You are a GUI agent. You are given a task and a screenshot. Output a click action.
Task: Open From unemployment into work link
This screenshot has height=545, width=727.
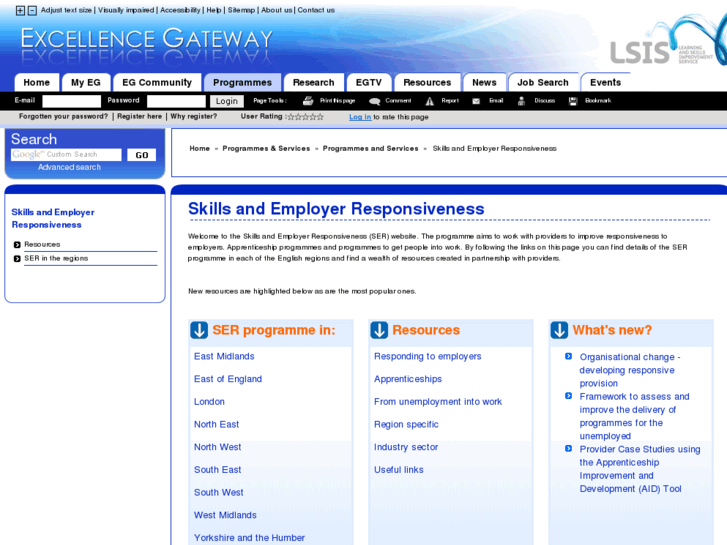[438, 402]
